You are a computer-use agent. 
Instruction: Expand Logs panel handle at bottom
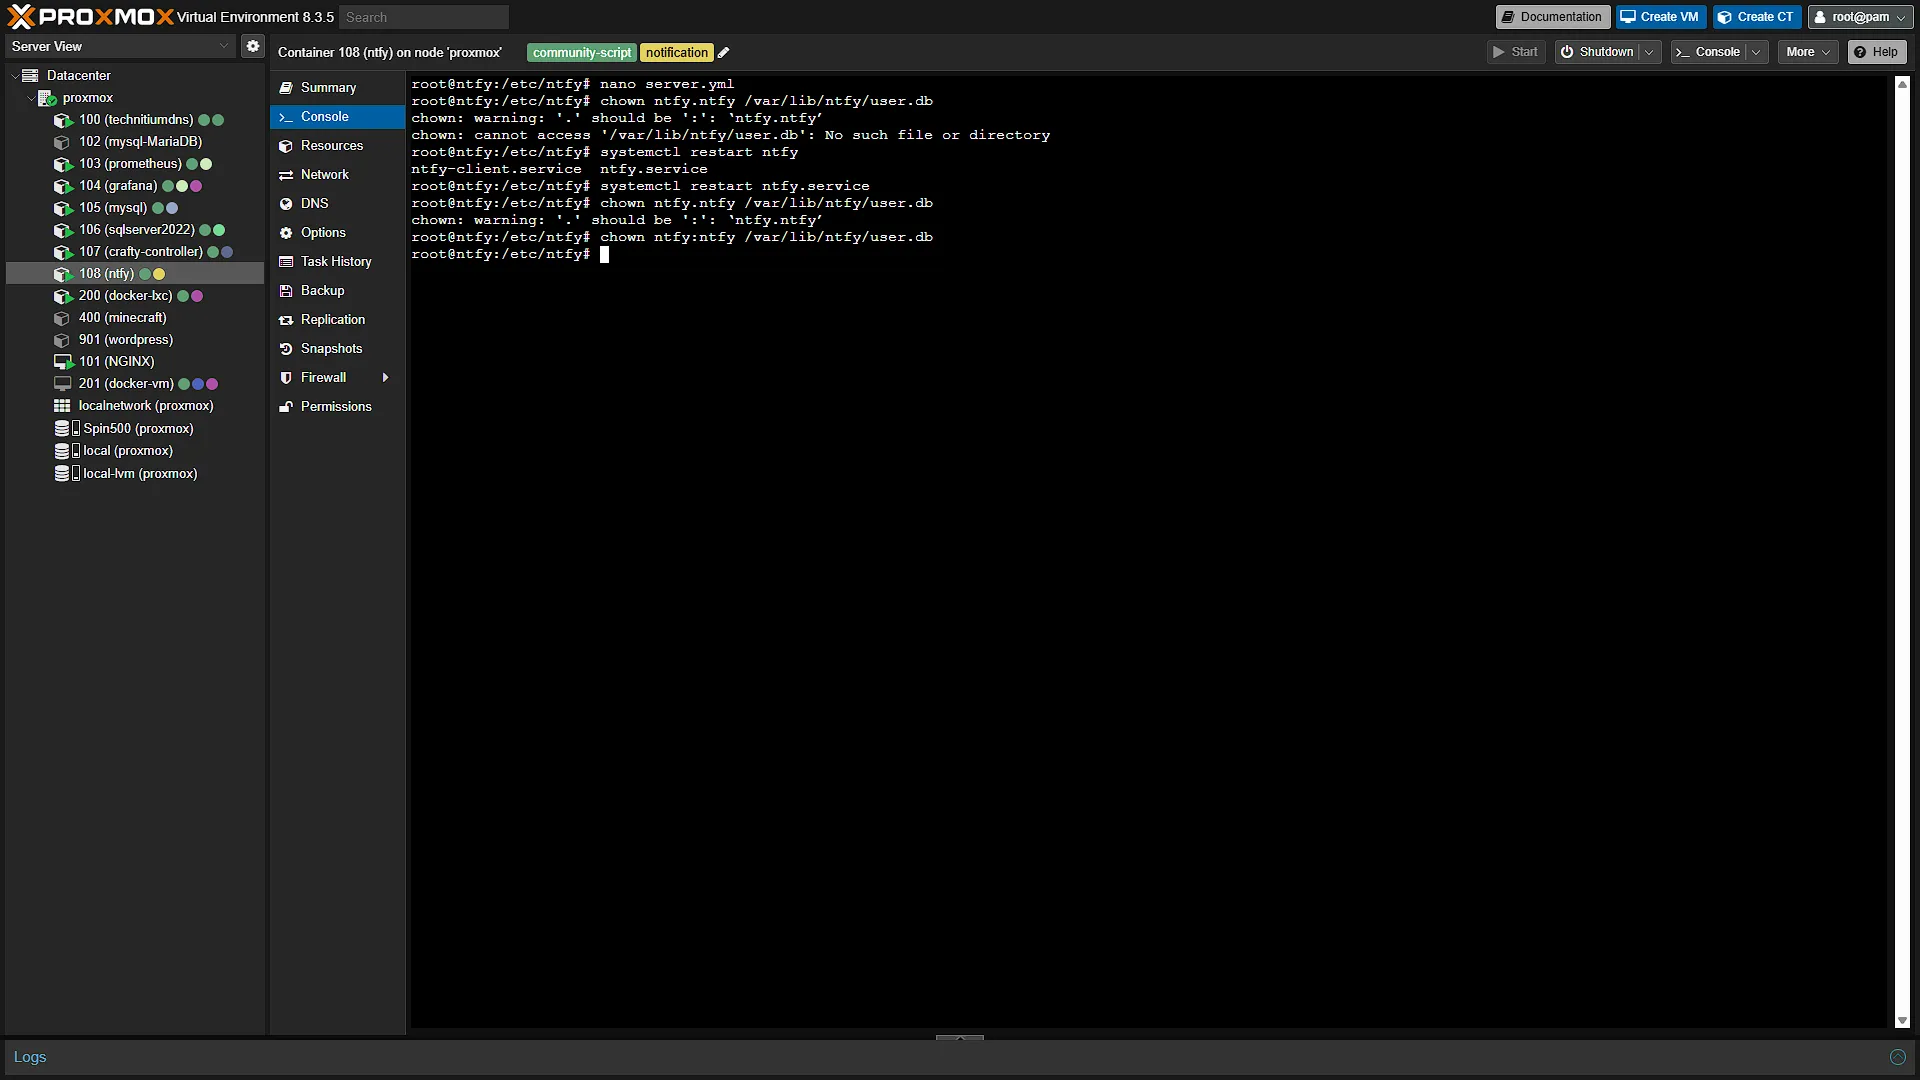point(960,1038)
